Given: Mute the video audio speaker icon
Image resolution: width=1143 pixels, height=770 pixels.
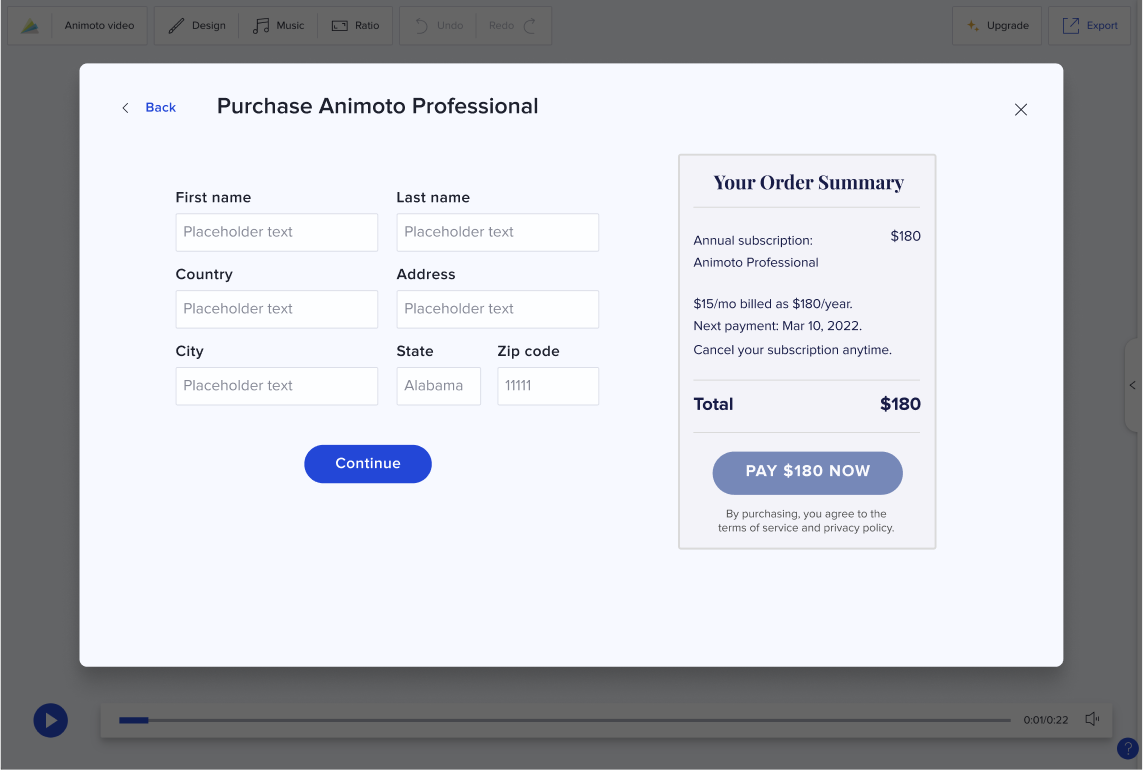Looking at the screenshot, I should point(1092,719).
